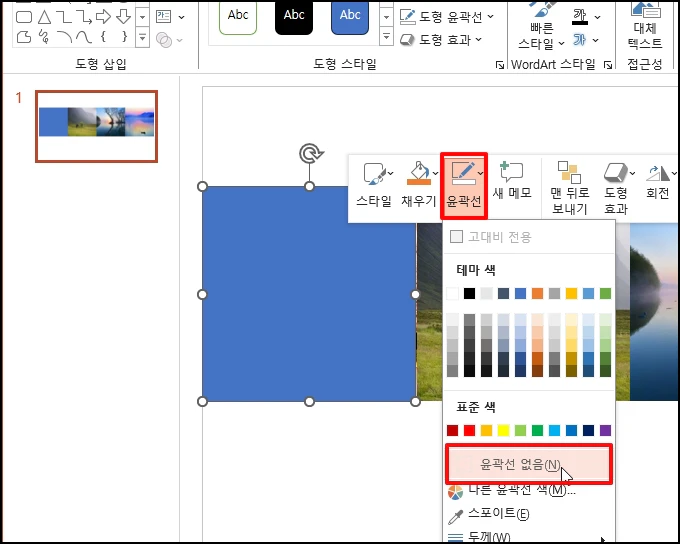Open 빠른 스타일 WordArt styles
This screenshot has width=680, height=544.
coord(542,26)
